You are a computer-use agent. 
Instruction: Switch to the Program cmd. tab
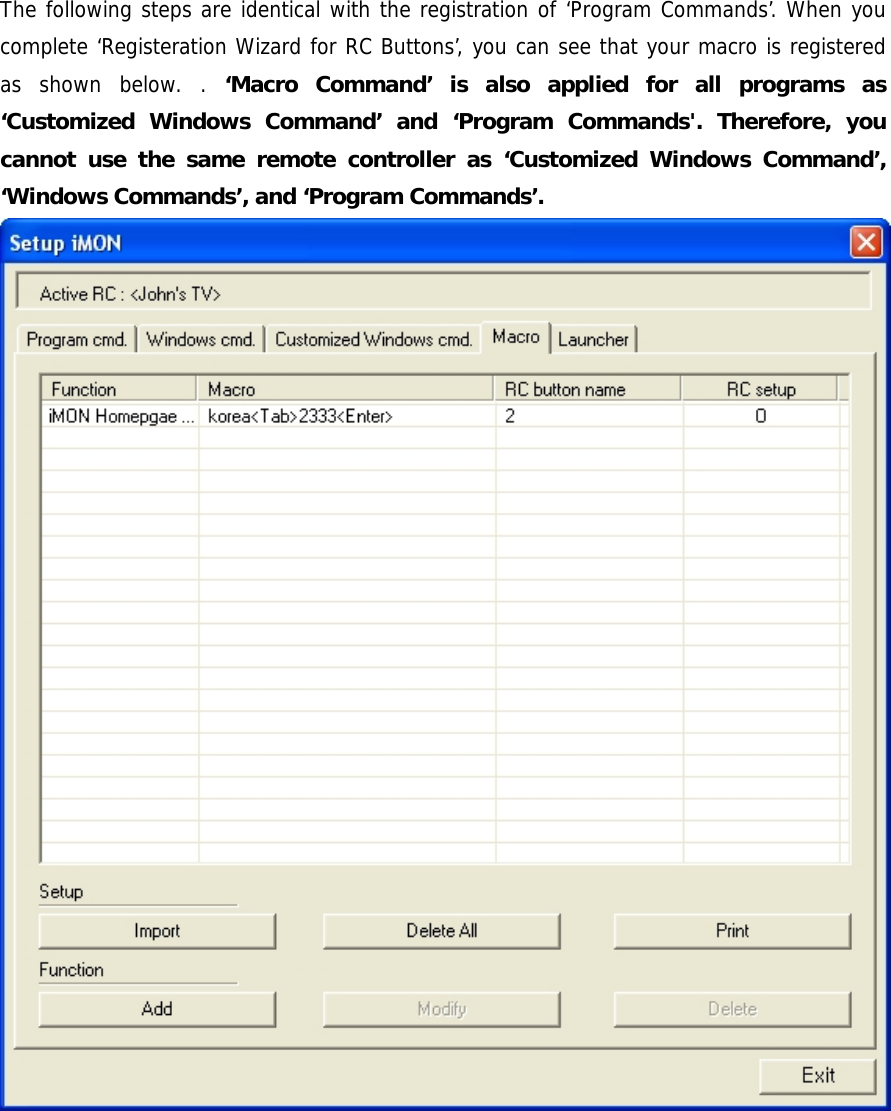point(76,339)
